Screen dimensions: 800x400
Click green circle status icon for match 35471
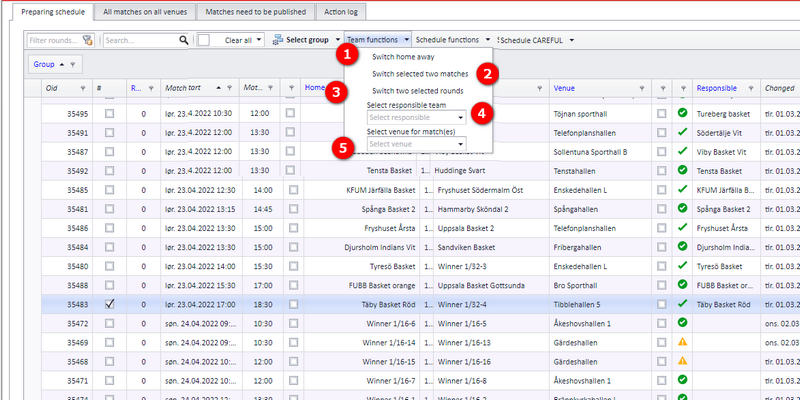click(682, 380)
